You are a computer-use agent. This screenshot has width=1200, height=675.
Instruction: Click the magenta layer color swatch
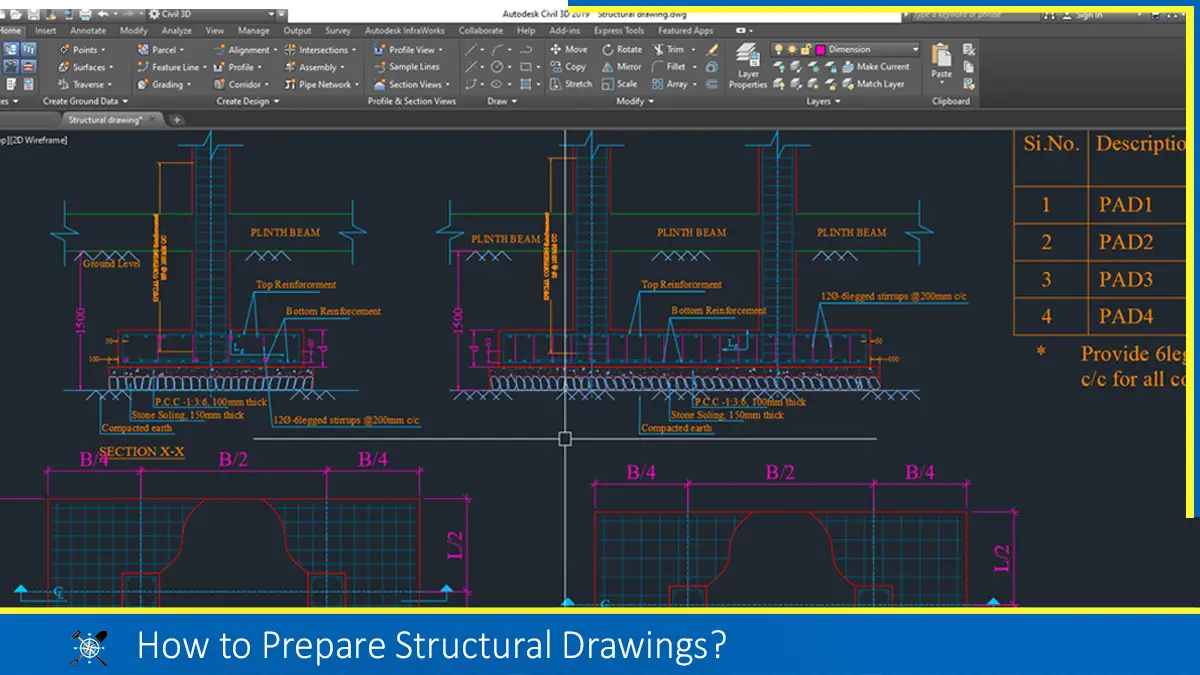pos(820,49)
